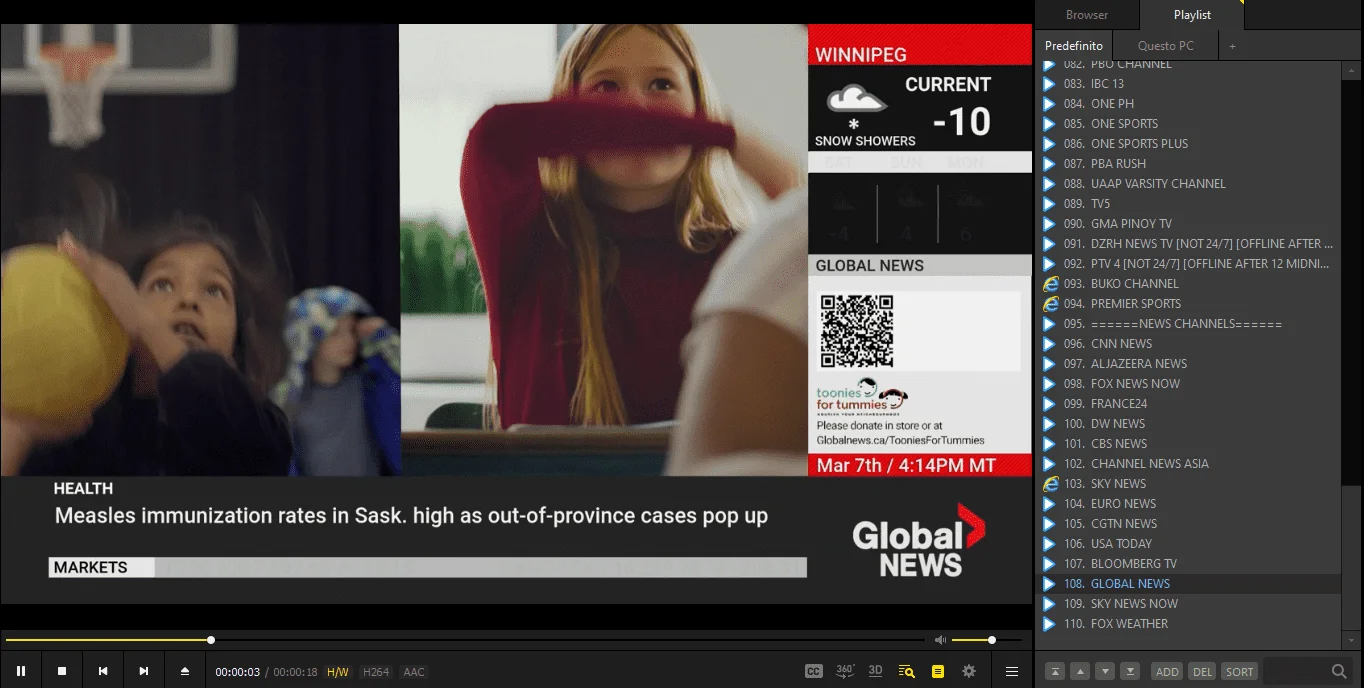1364x688 pixels.
Task: Click the browser icon beside SKY NEWS
Action: click(x=1050, y=484)
